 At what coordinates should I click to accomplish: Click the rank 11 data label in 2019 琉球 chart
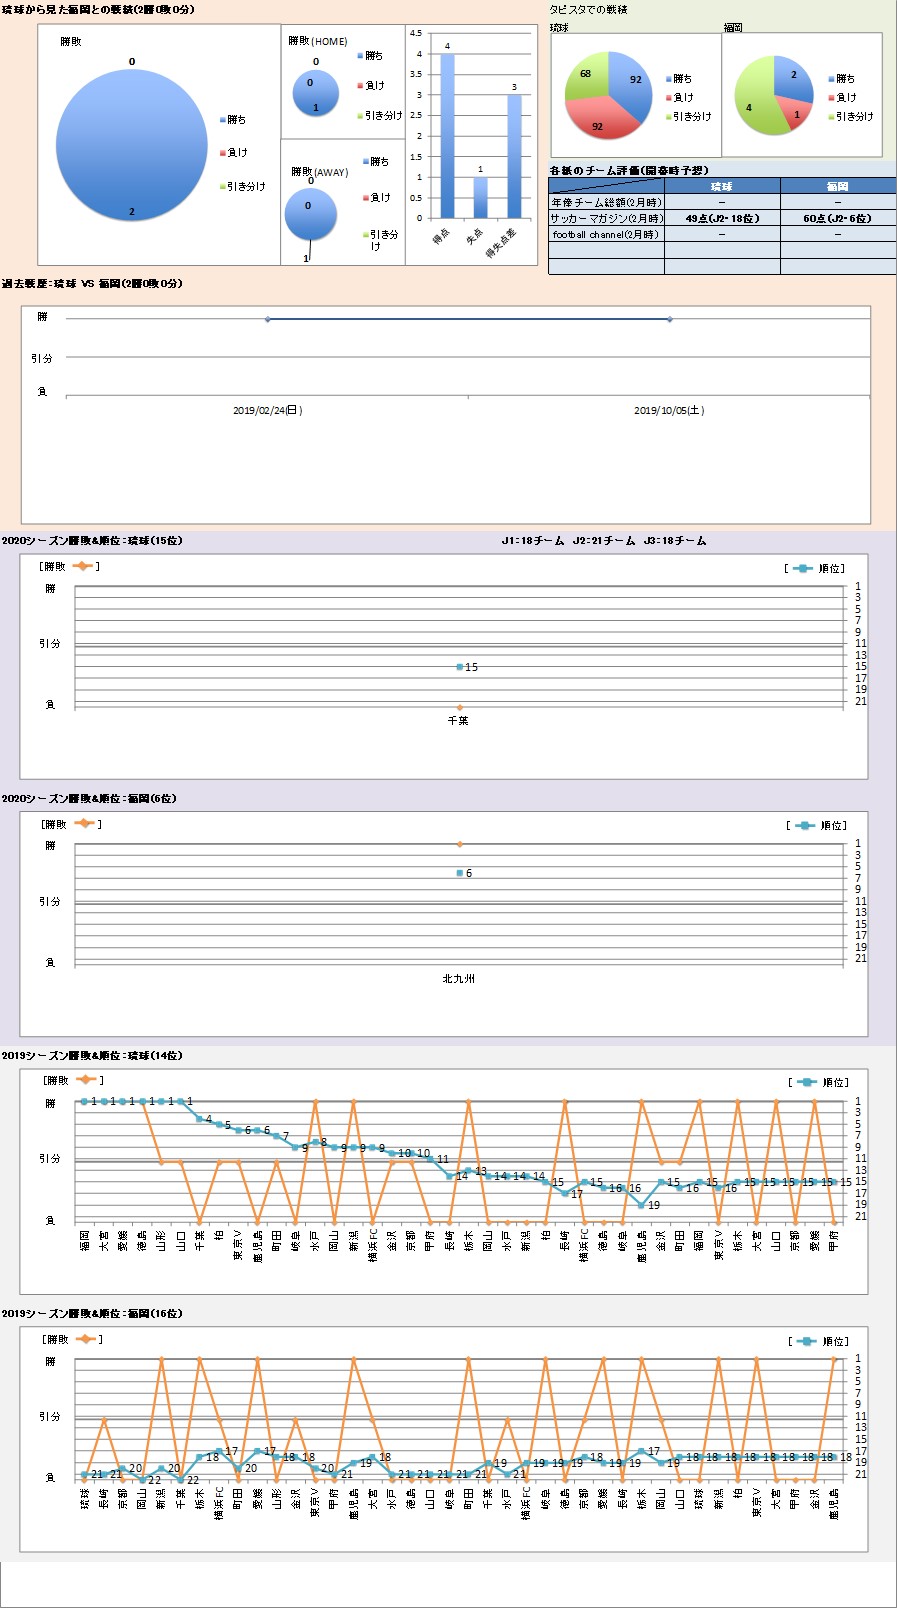[x=443, y=1160]
